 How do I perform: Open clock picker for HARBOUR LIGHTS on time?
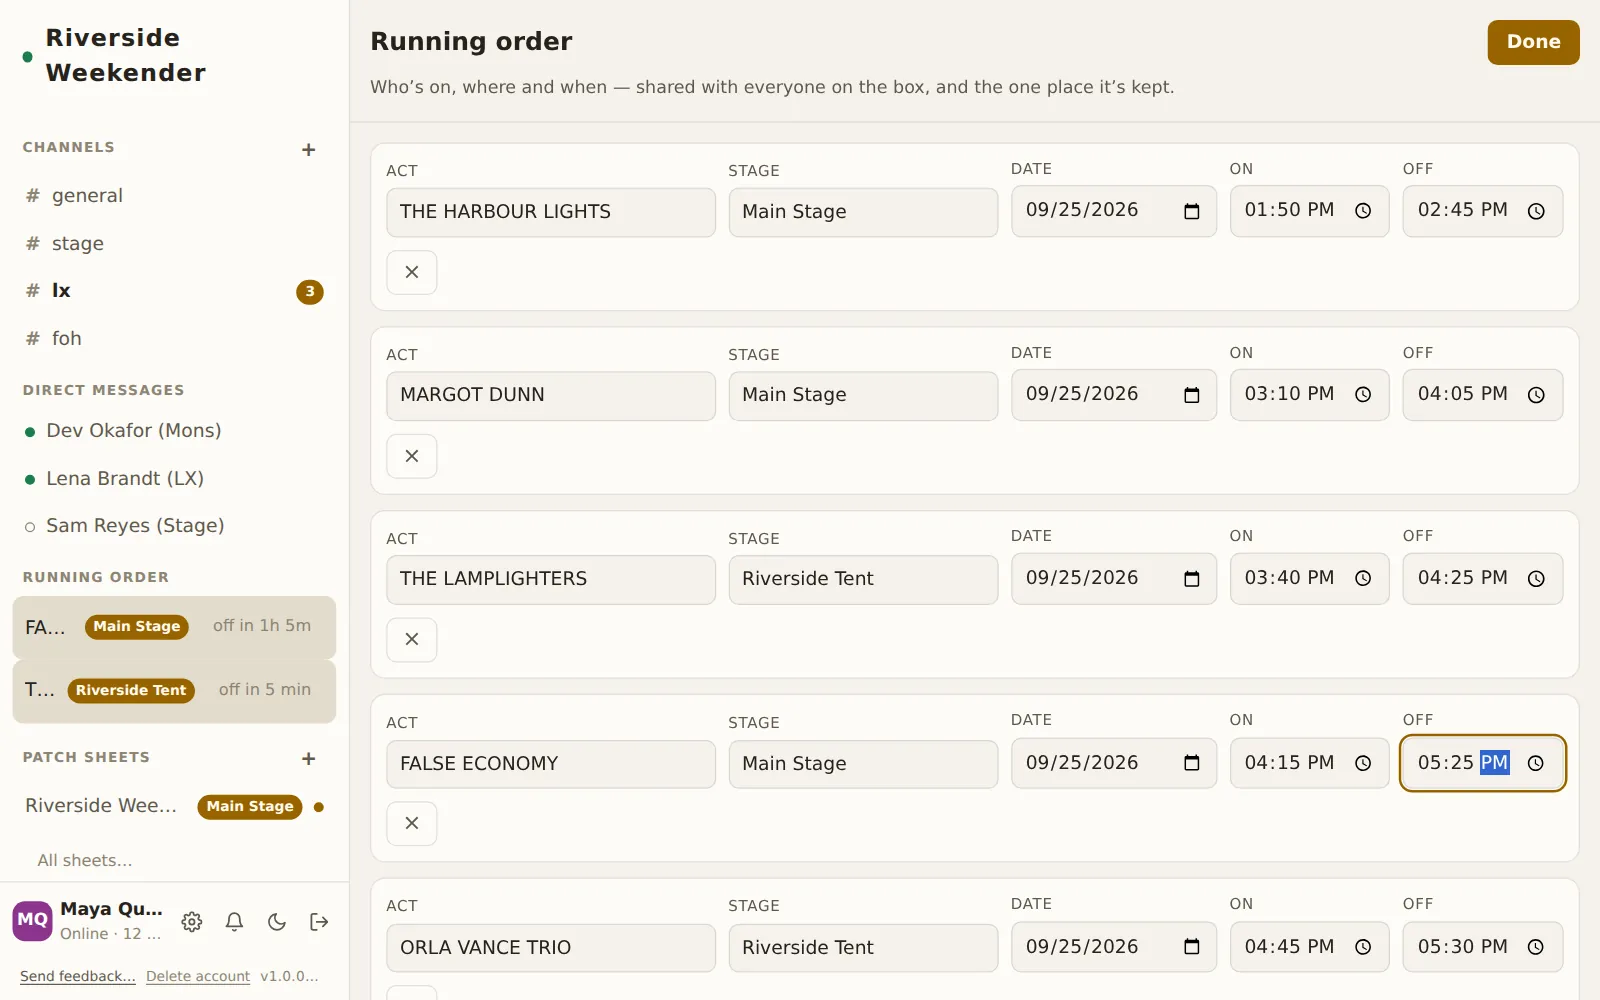1363,211
